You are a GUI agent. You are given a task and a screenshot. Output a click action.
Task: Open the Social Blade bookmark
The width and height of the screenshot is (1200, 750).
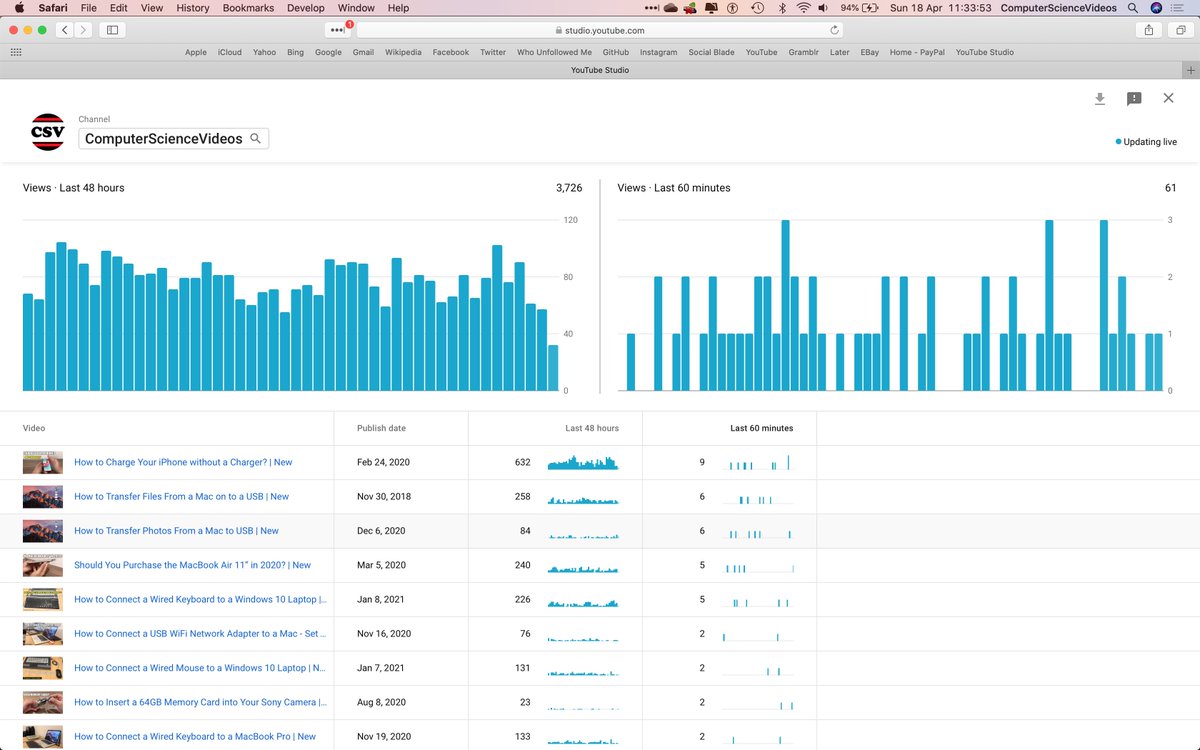[711, 52]
